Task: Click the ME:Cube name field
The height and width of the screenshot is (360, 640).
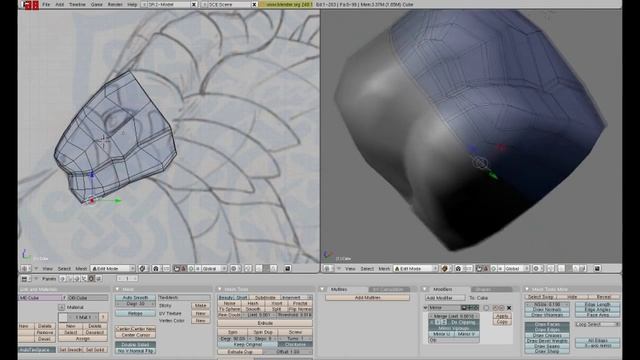Action: pos(40,298)
